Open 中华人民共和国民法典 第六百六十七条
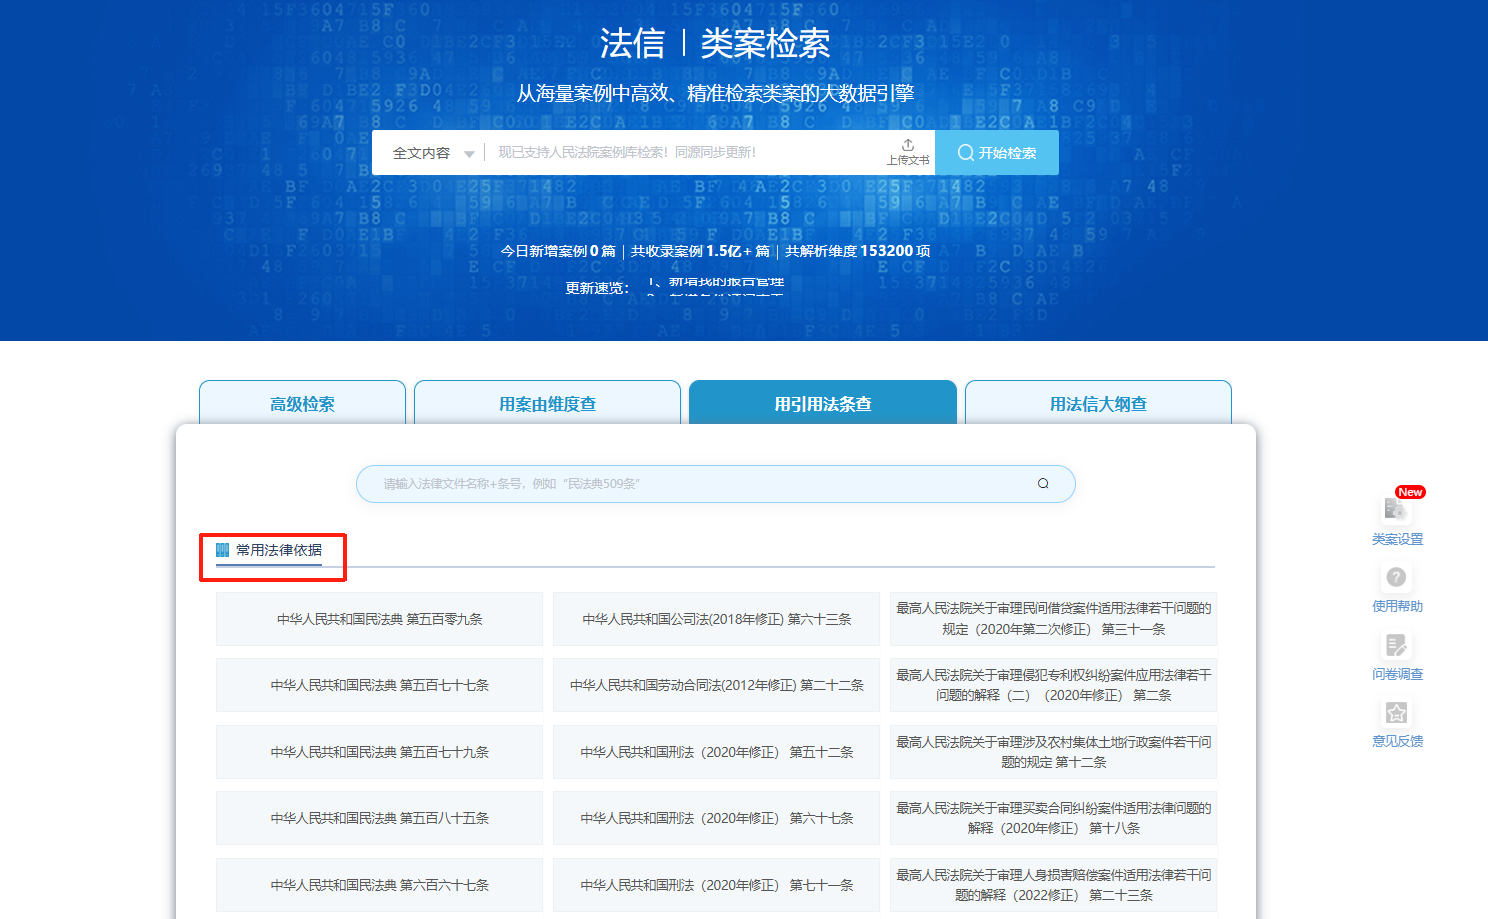Screen dimensions: 1488x919 click(379, 885)
